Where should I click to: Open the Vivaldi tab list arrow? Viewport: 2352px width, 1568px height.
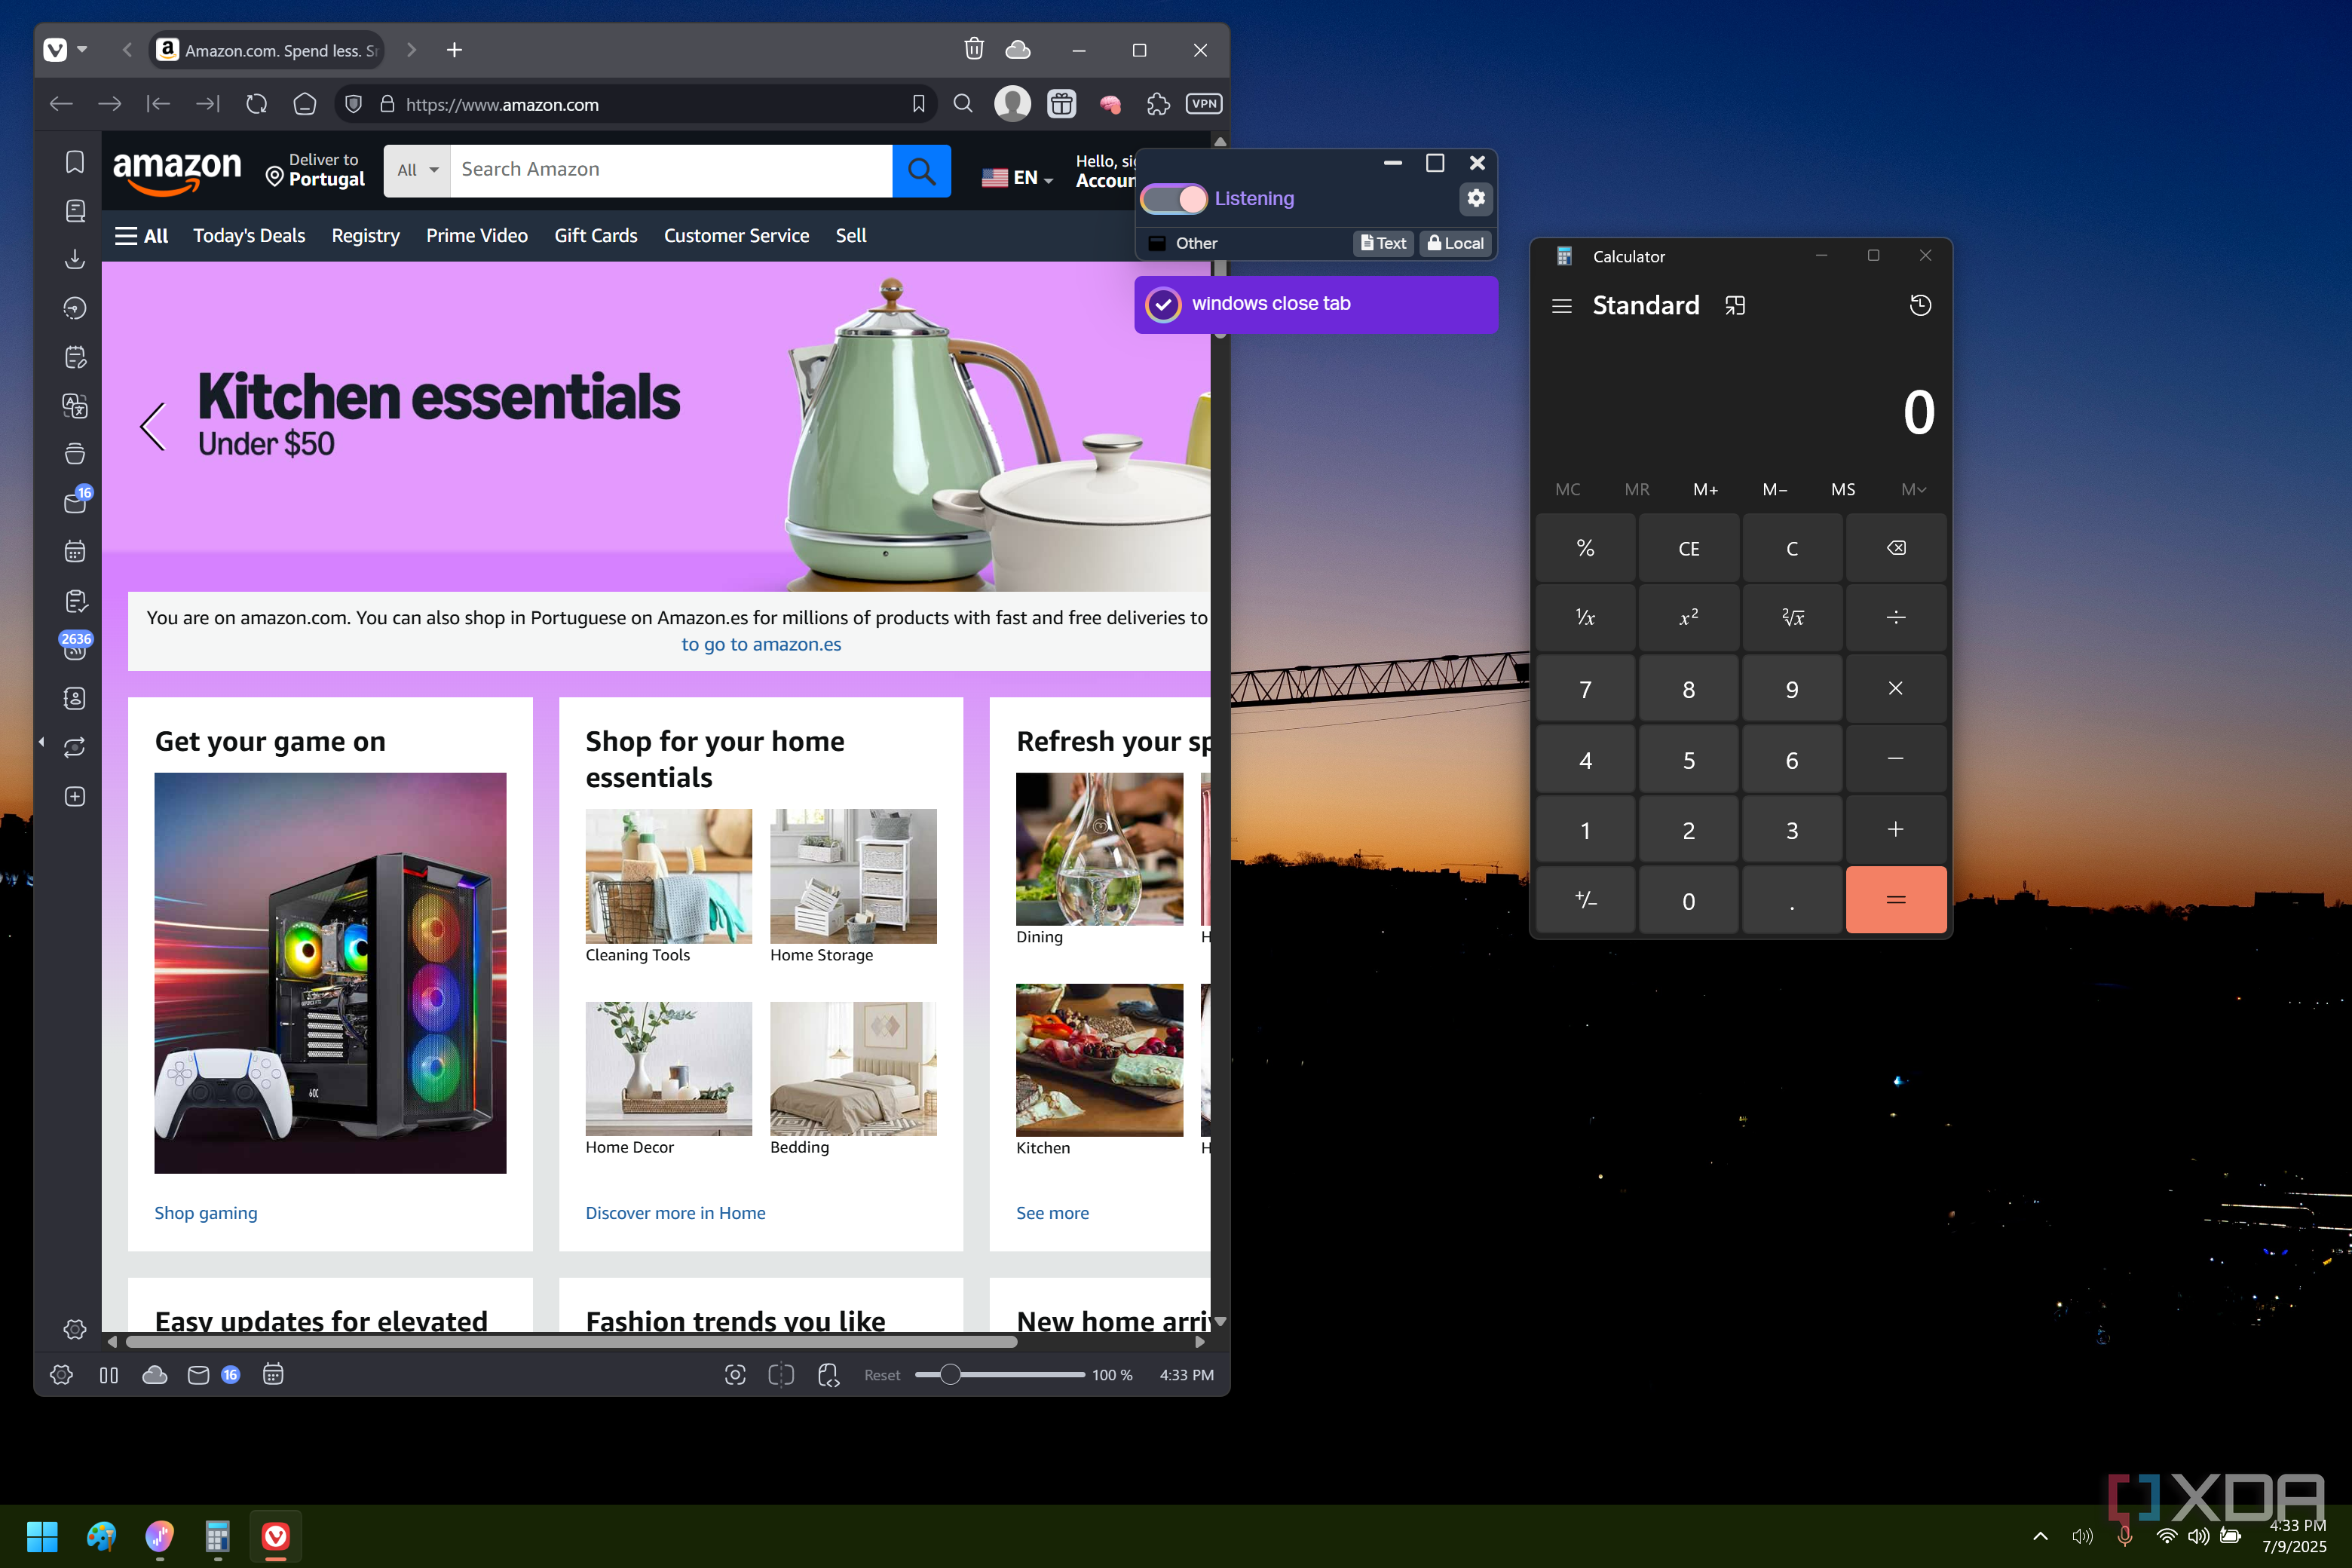coord(82,50)
